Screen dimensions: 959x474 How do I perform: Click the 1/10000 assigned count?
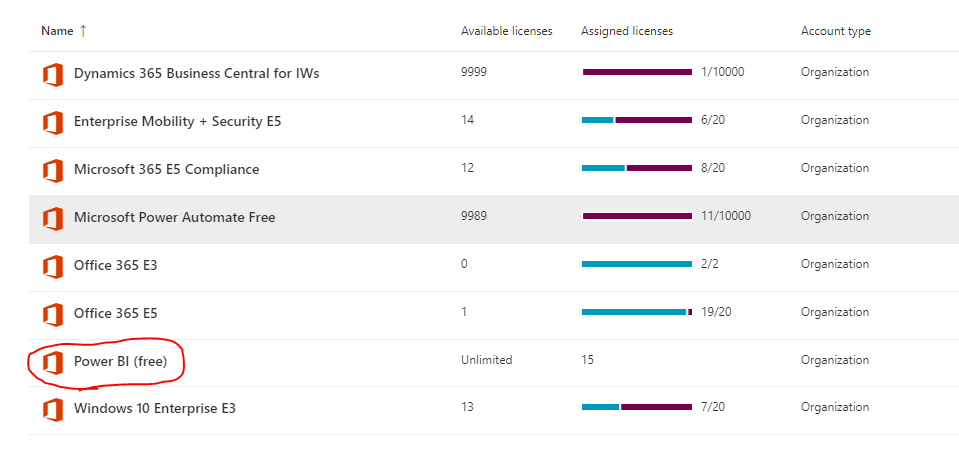click(x=723, y=72)
